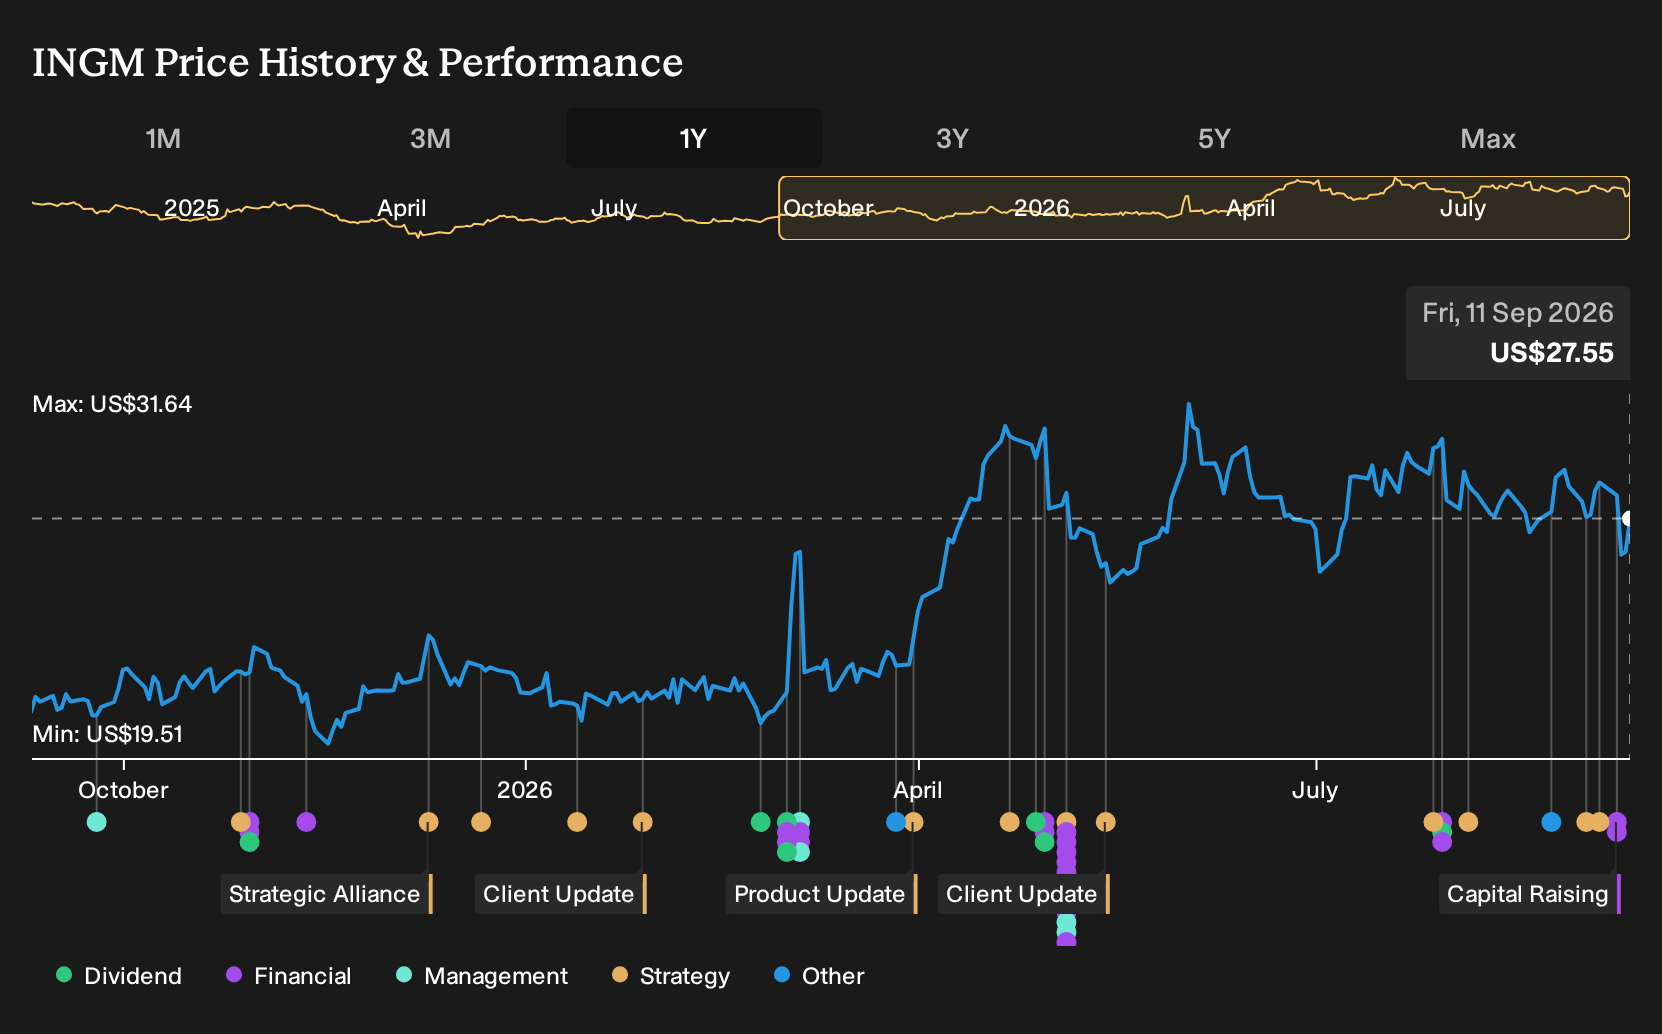Click the orange dot connected to first Client Update label
The height and width of the screenshot is (1034, 1662).
pyautogui.click(x=642, y=822)
